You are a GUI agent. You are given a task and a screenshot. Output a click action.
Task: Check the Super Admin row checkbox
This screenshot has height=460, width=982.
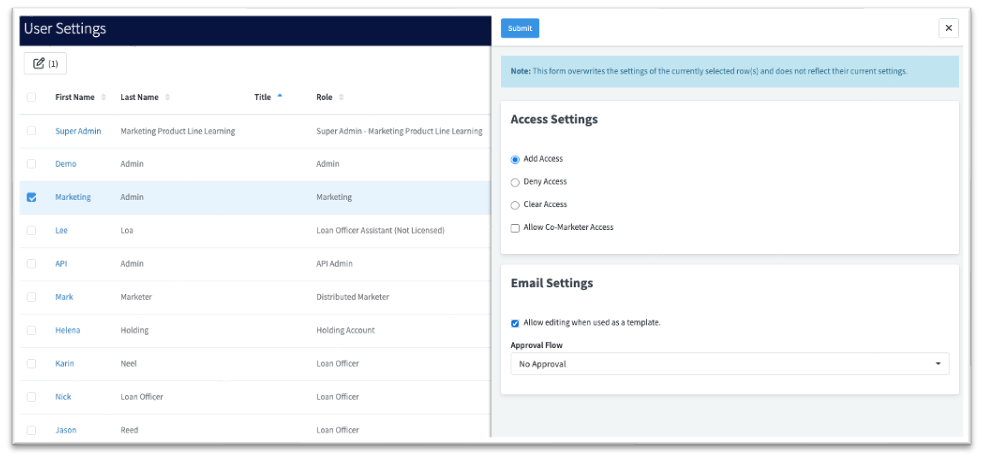[31, 131]
